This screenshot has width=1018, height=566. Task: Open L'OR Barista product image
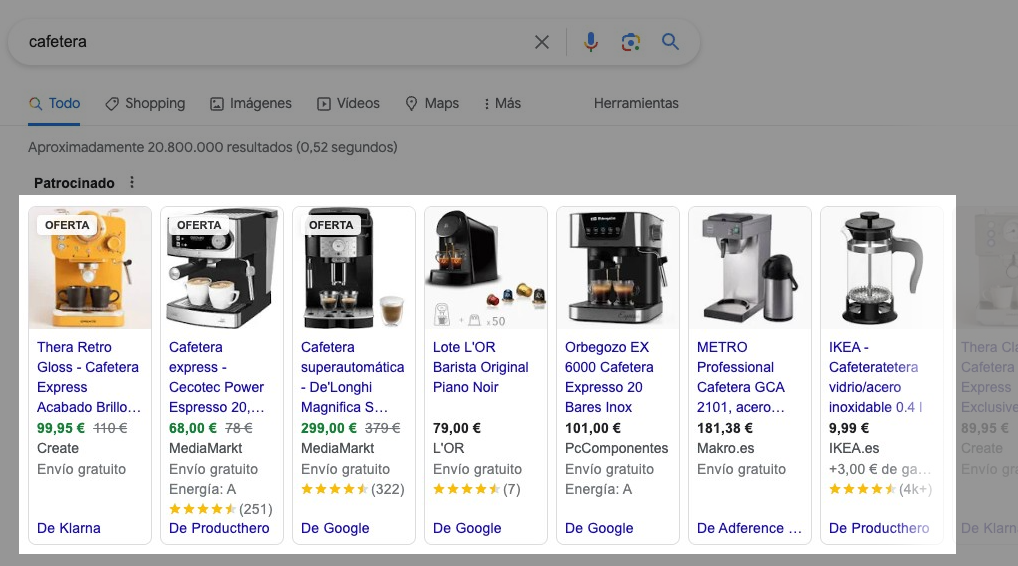click(486, 268)
